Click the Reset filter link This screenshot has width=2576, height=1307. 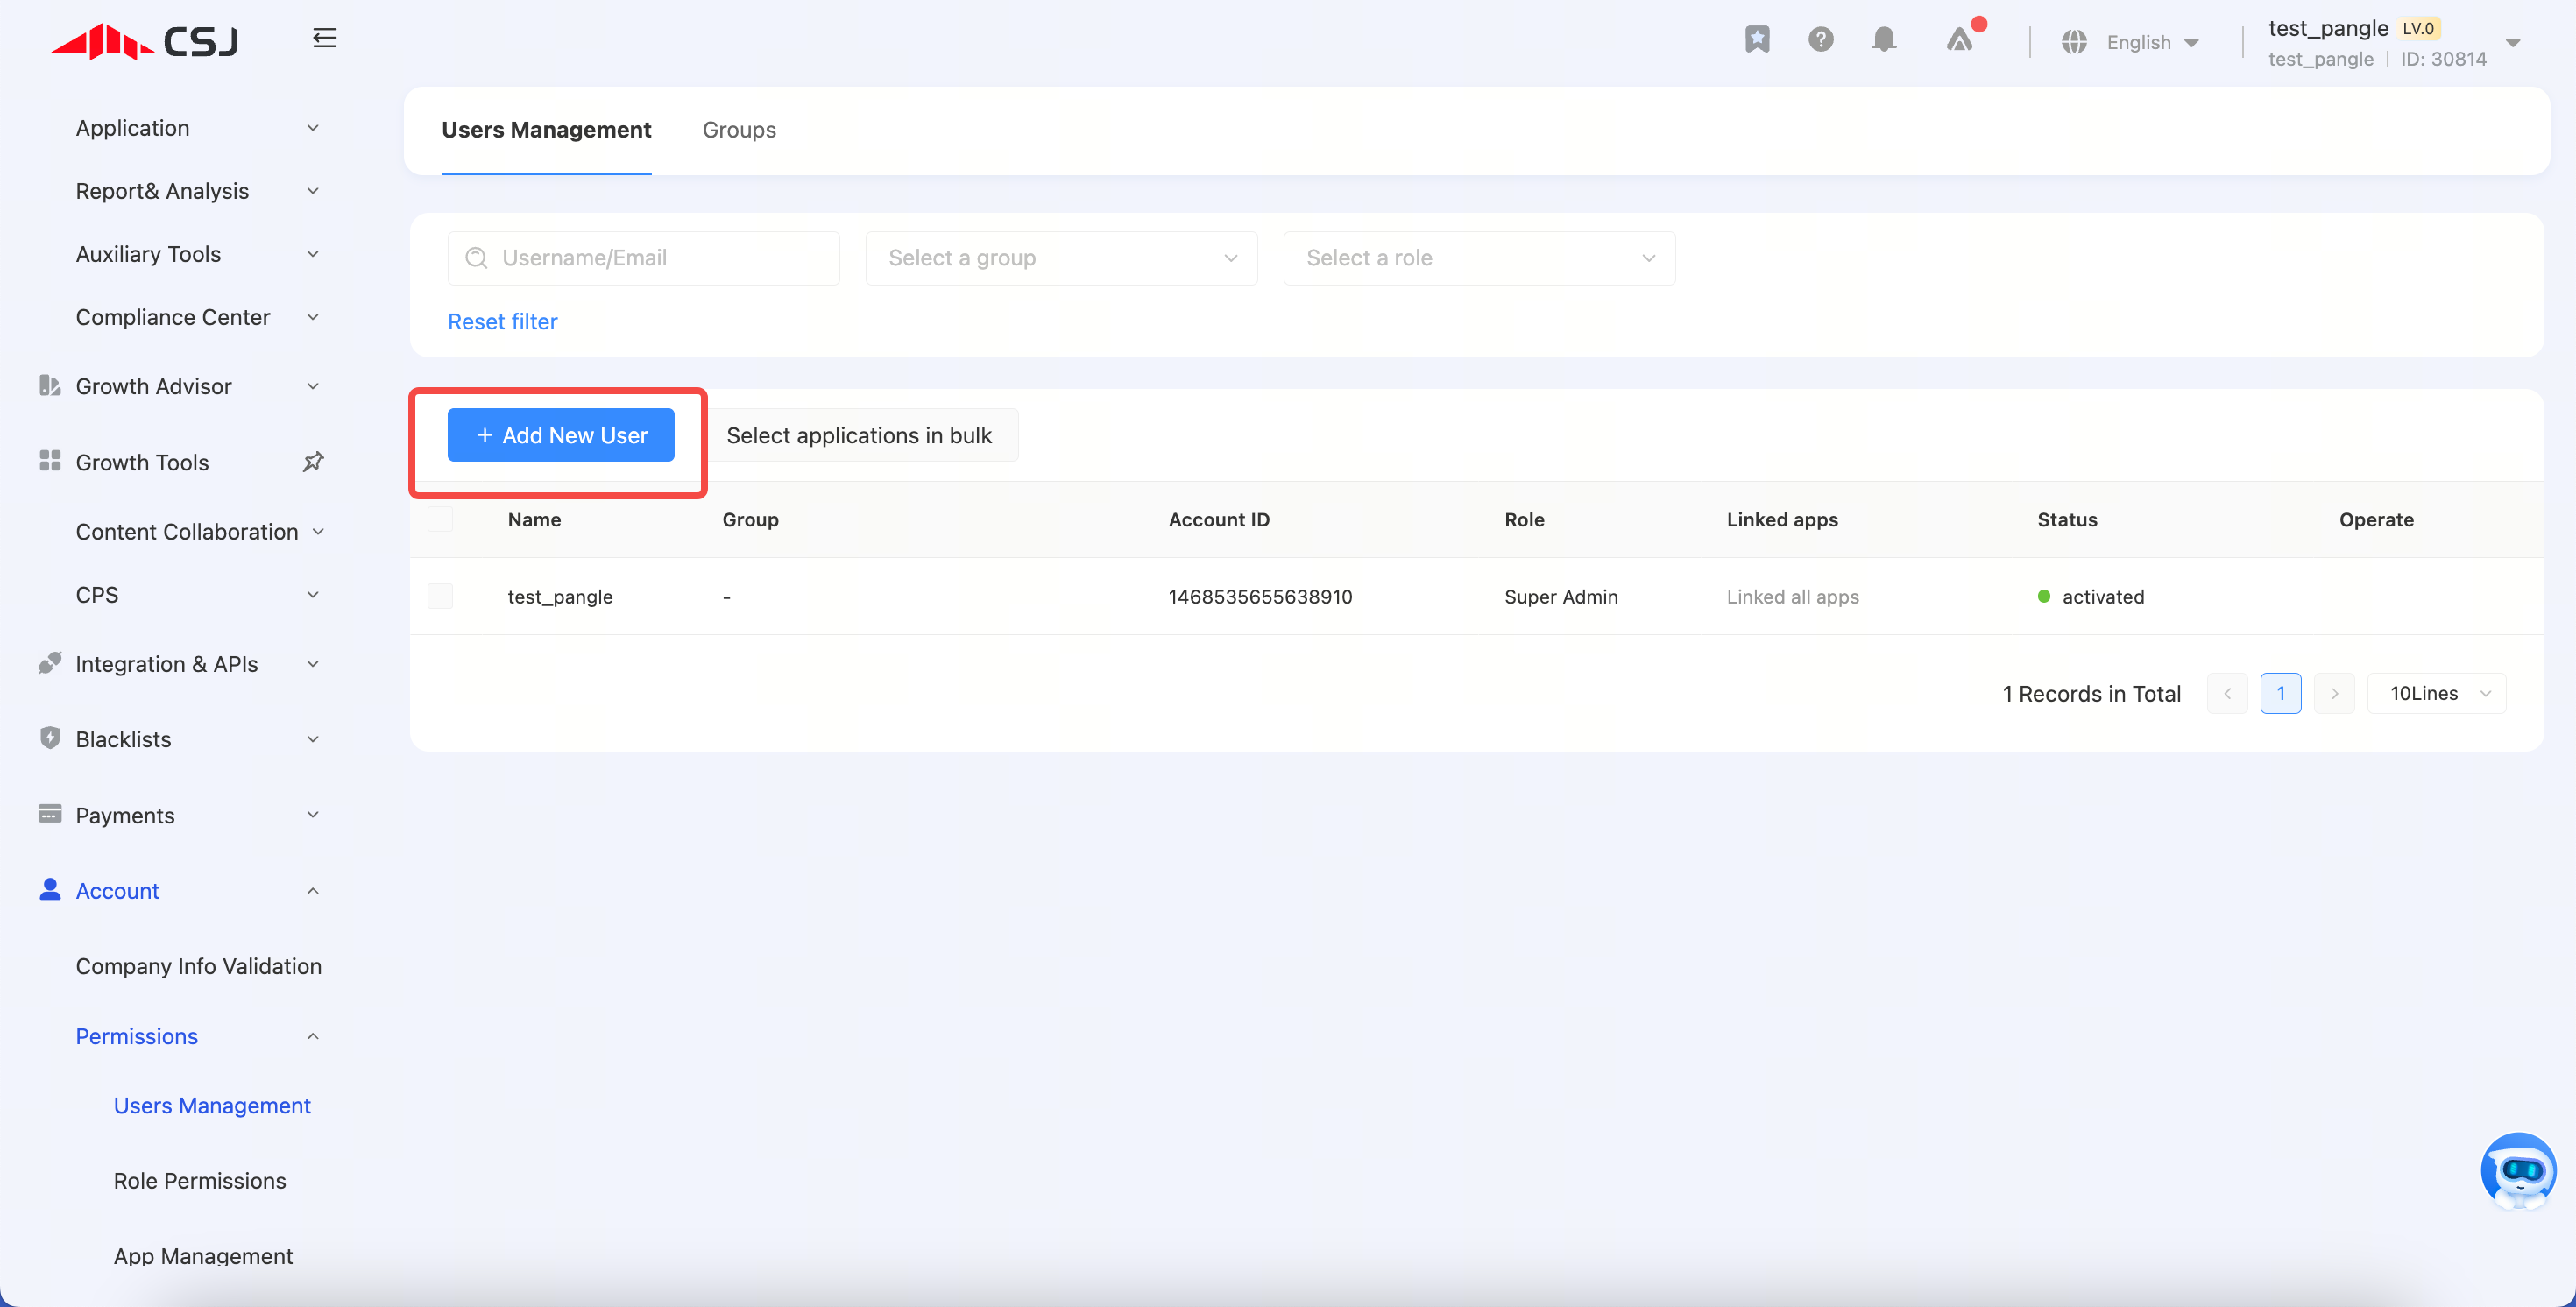502,322
